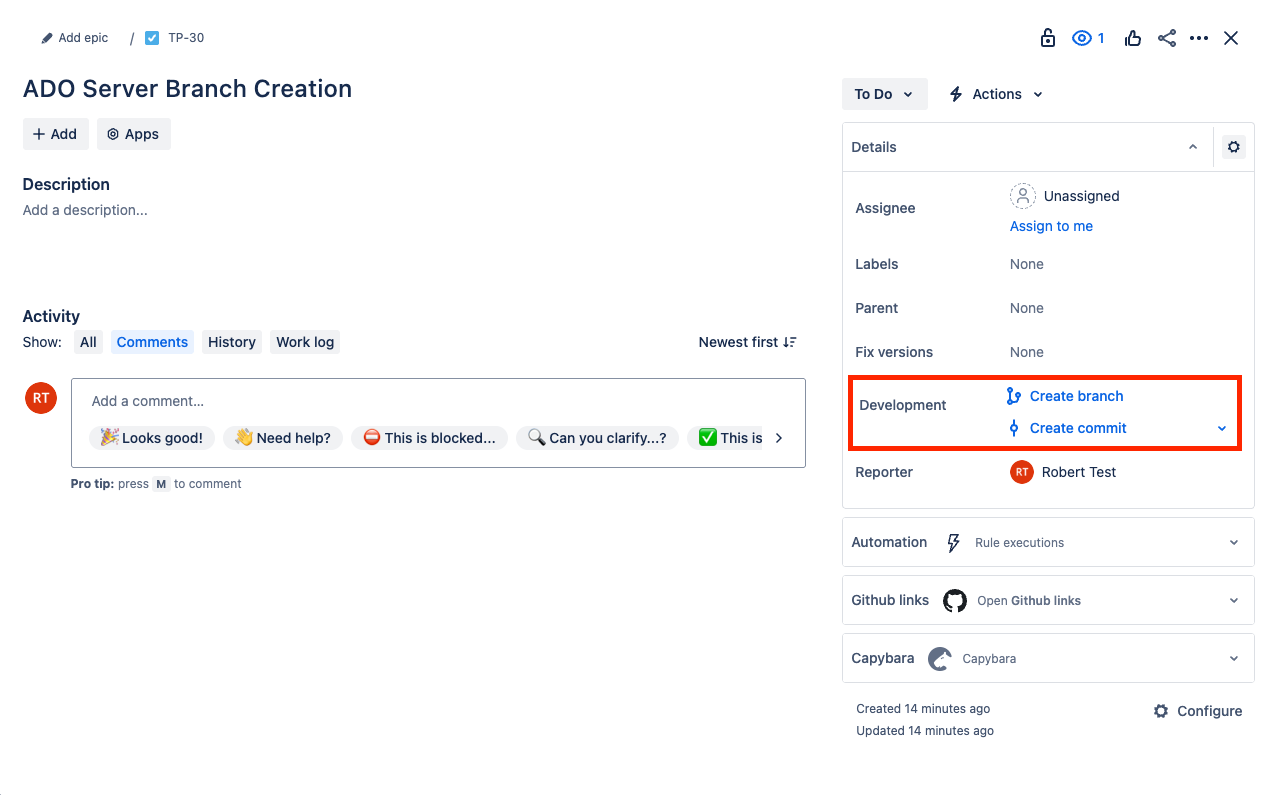
Task: Click the Automation rule executions lightning icon
Action: 953,542
